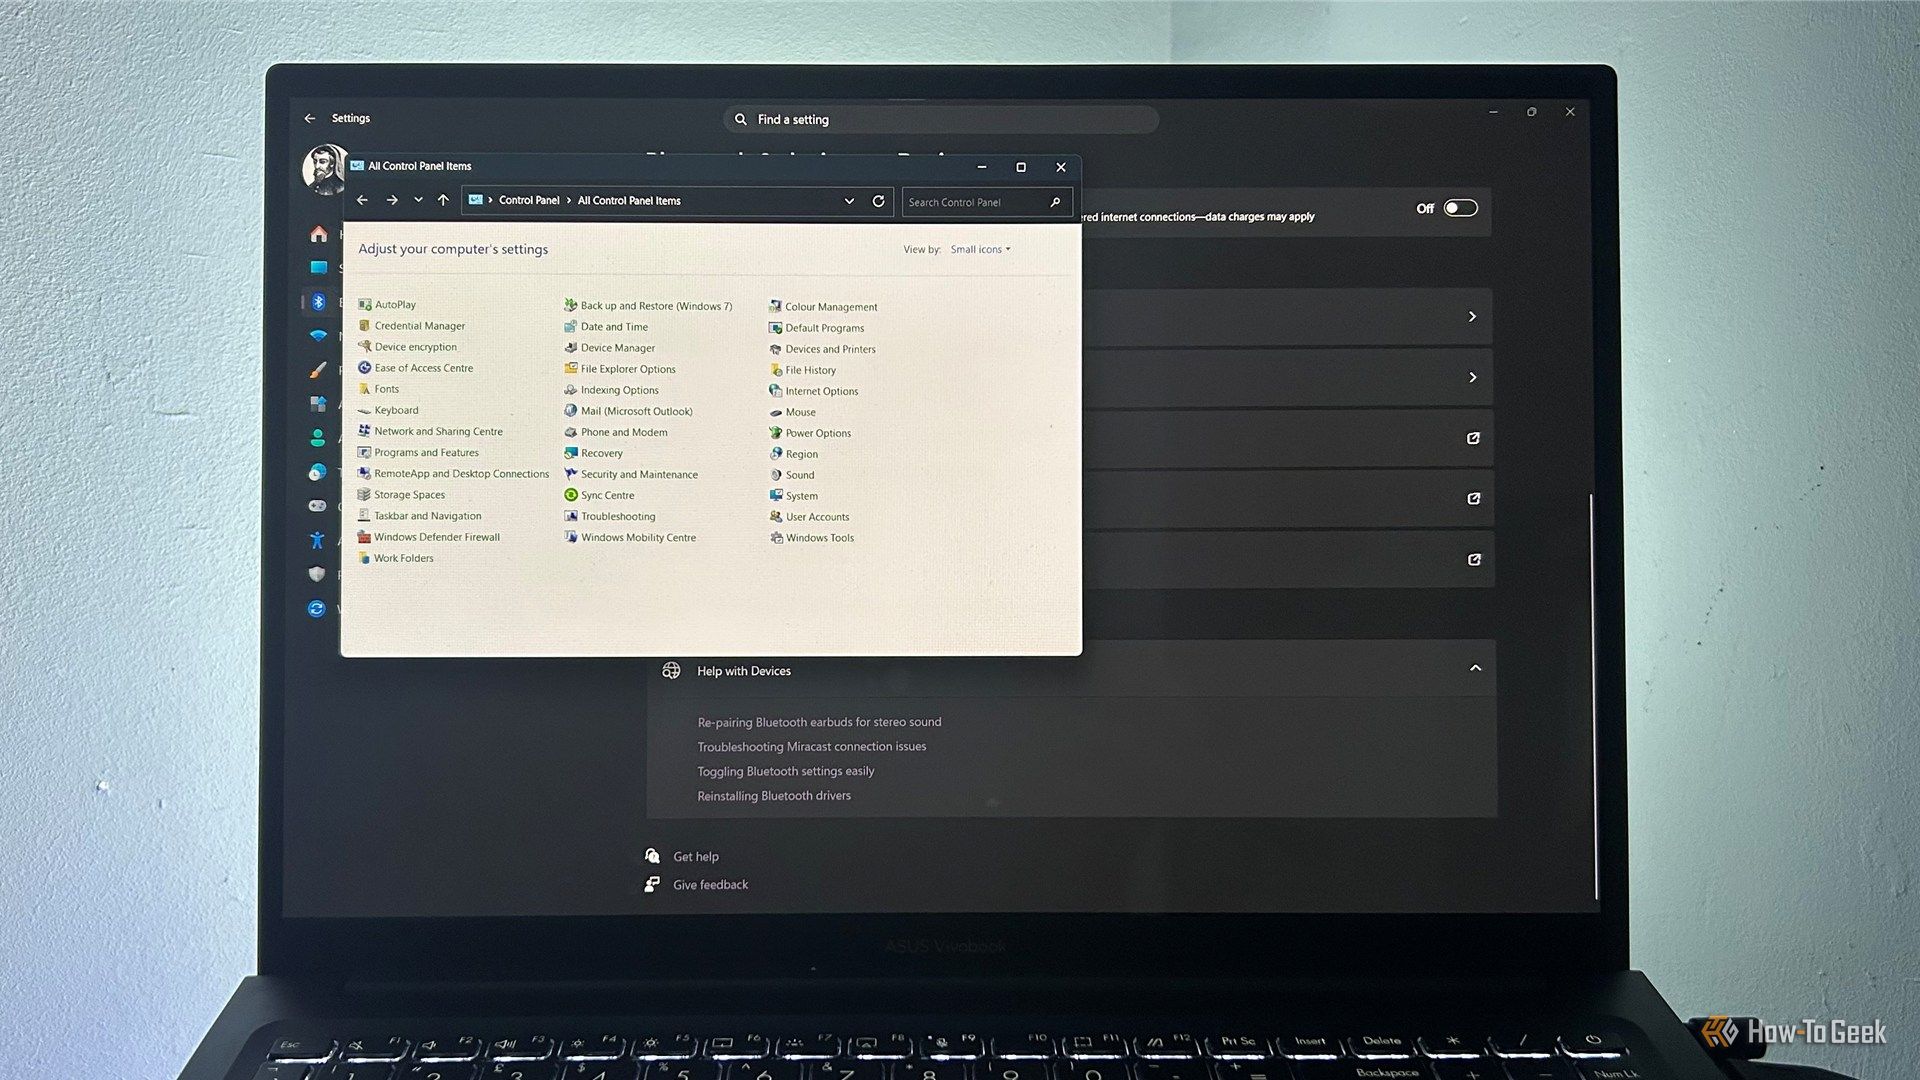The width and height of the screenshot is (1920, 1080).
Task: Go forward in Control Panel
Action: click(x=392, y=201)
